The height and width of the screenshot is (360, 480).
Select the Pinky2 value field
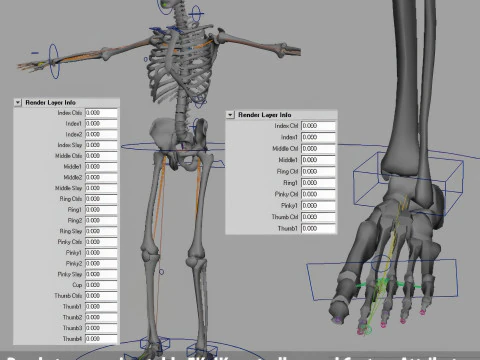[101, 263]
